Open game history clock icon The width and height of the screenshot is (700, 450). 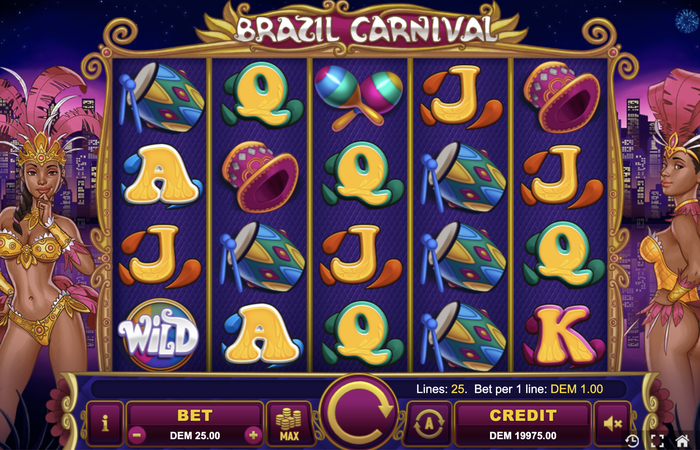coord(632,441)
